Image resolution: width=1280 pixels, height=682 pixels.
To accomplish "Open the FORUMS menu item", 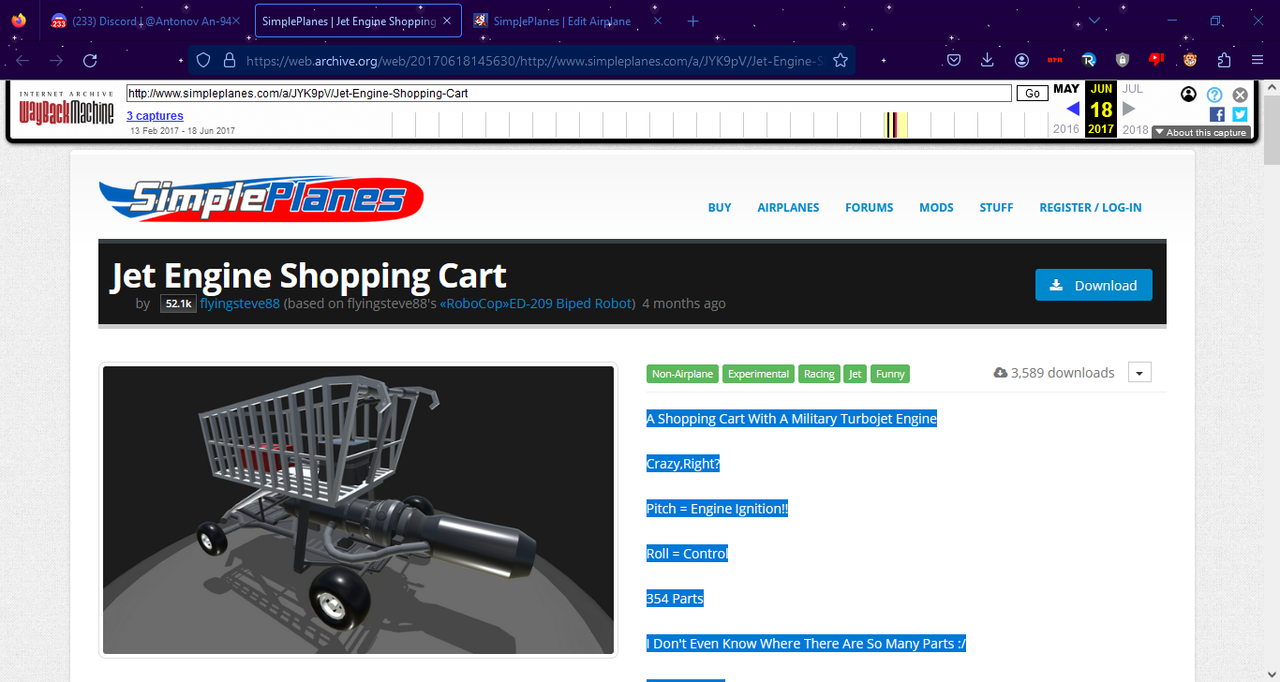I will (x=869, y=207).
